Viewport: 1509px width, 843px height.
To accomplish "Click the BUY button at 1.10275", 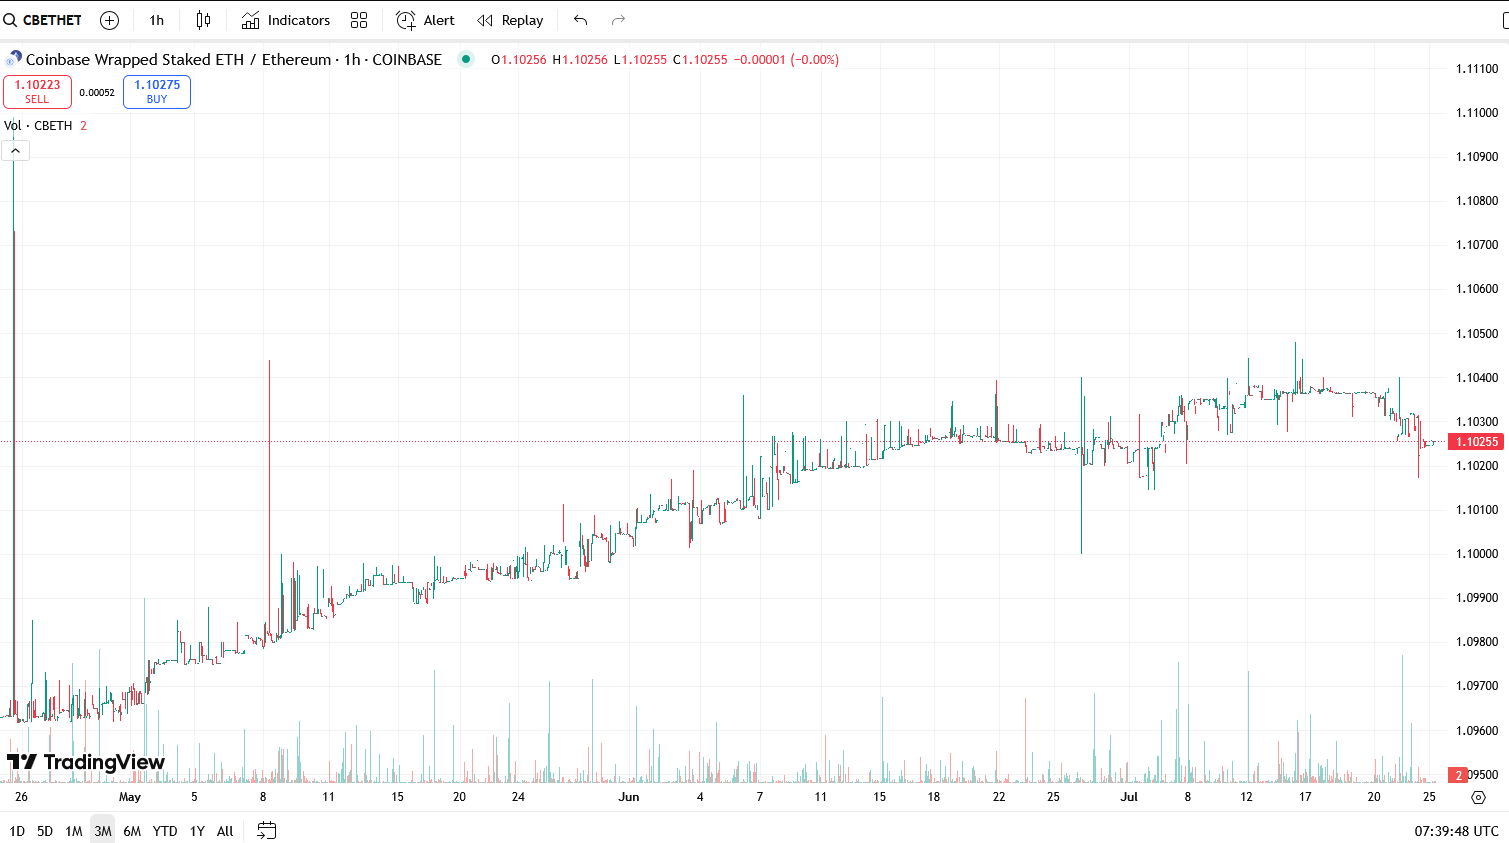I will coord(157,91).
